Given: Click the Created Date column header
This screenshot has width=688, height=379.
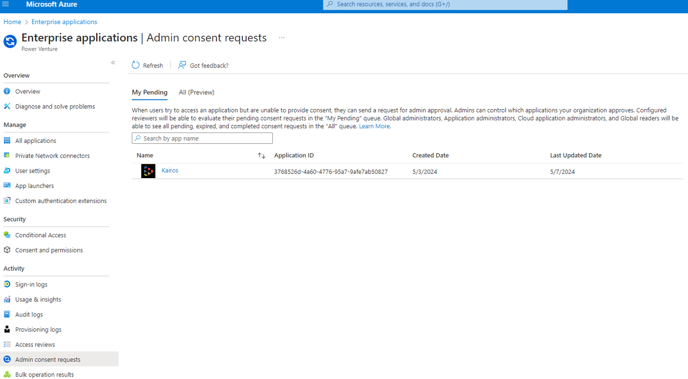Looking at the screenshot, I should (x=430, y=155).
